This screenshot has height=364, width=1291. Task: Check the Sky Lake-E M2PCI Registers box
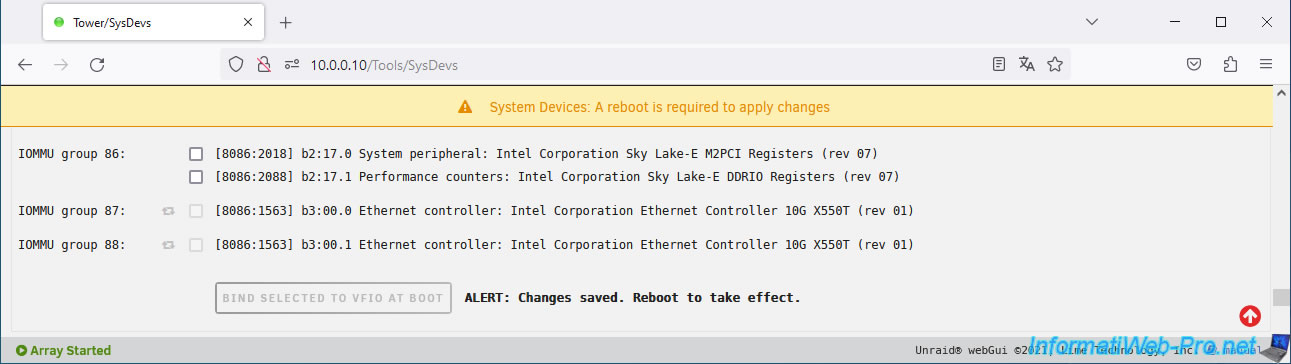coord(196,154)
